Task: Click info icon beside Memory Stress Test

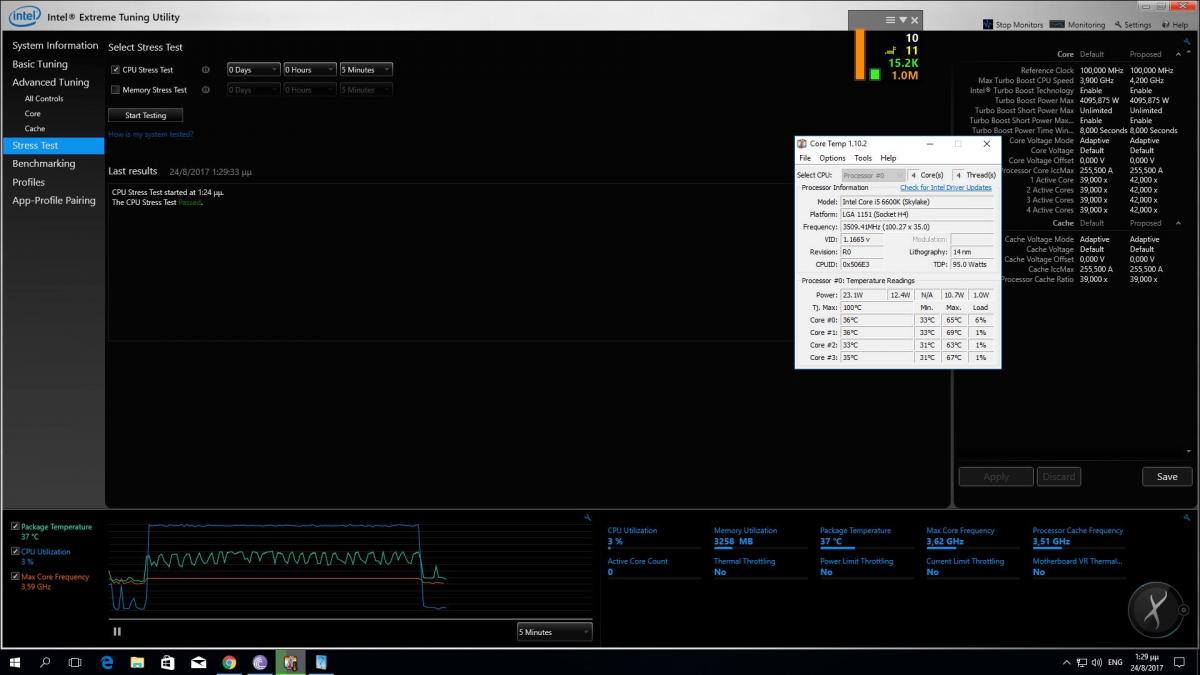Action: pos(206,90)
